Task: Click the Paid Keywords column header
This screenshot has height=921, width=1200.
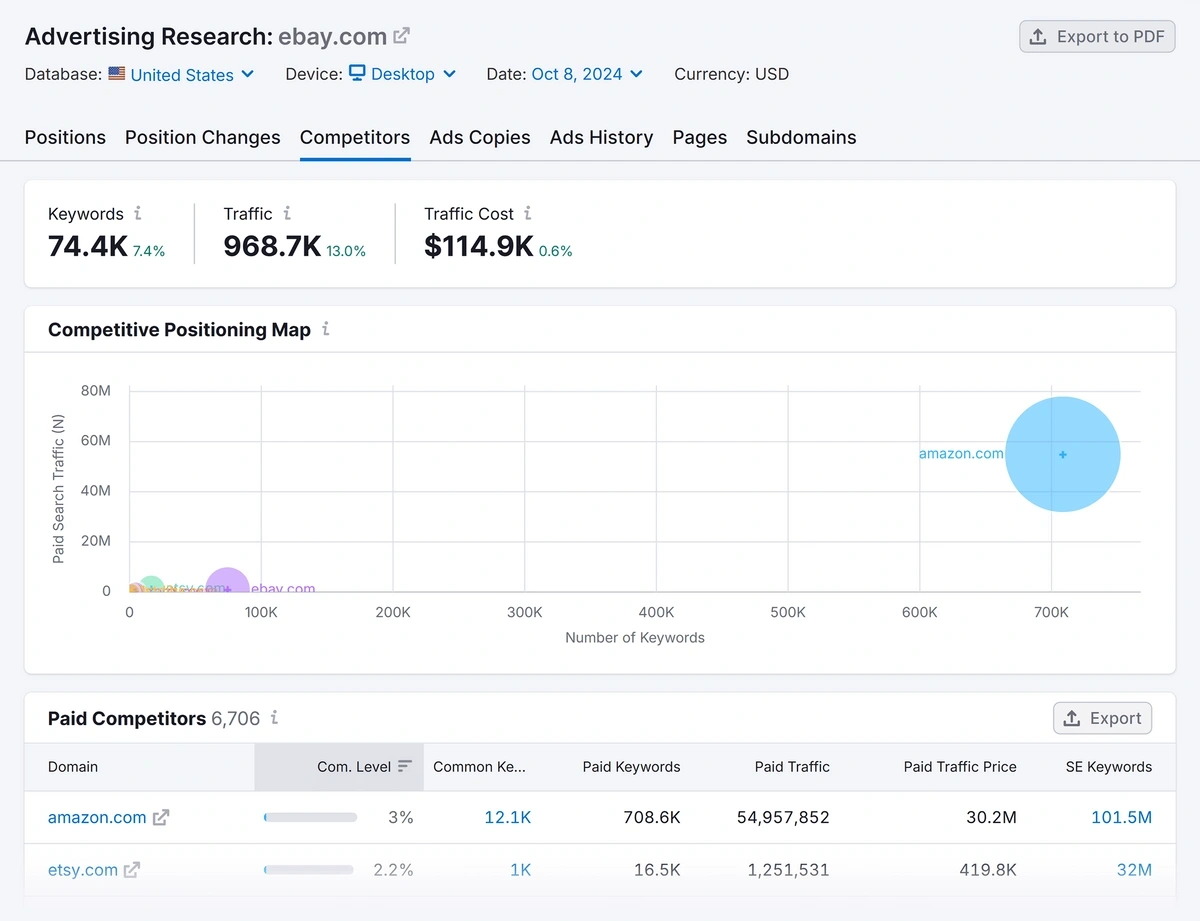Action: point(631,767)
